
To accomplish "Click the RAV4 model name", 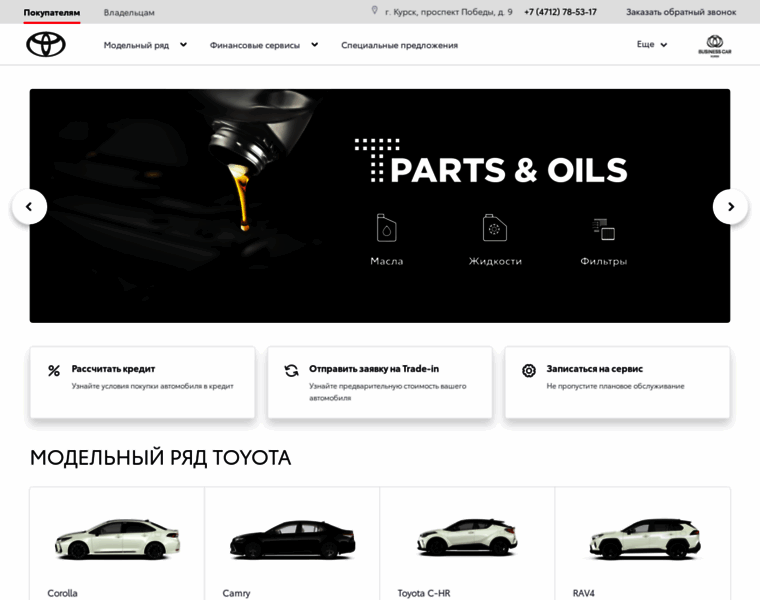I will [x=583, y=593].
